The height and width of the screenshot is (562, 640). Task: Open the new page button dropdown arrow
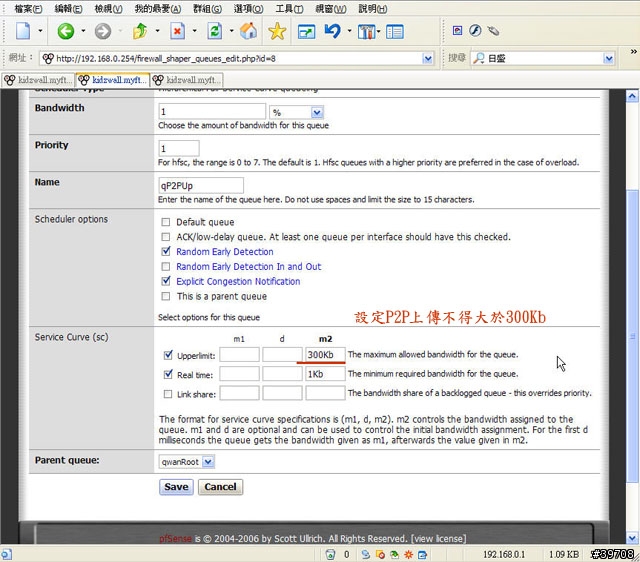[40, 31]
